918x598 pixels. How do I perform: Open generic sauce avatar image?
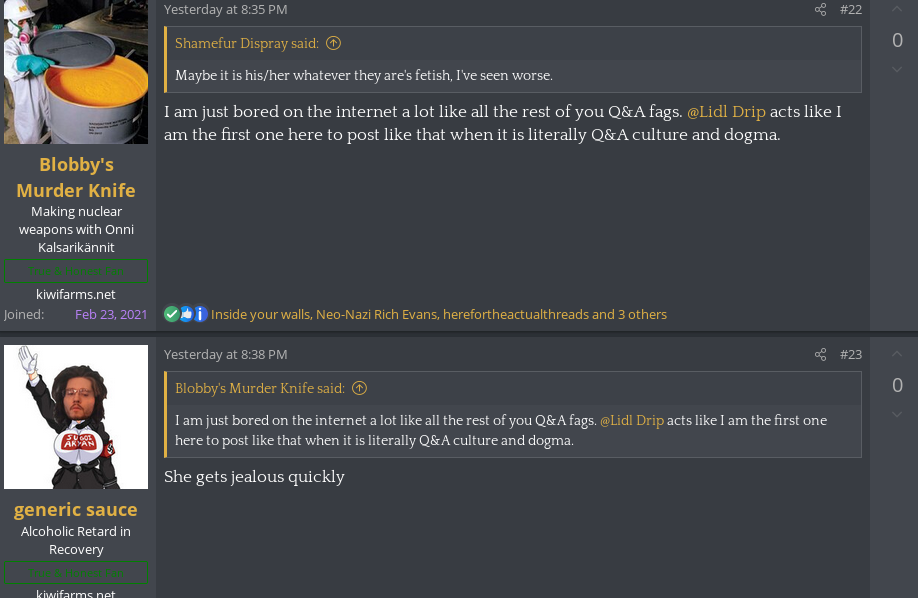(x=76, y=416)
